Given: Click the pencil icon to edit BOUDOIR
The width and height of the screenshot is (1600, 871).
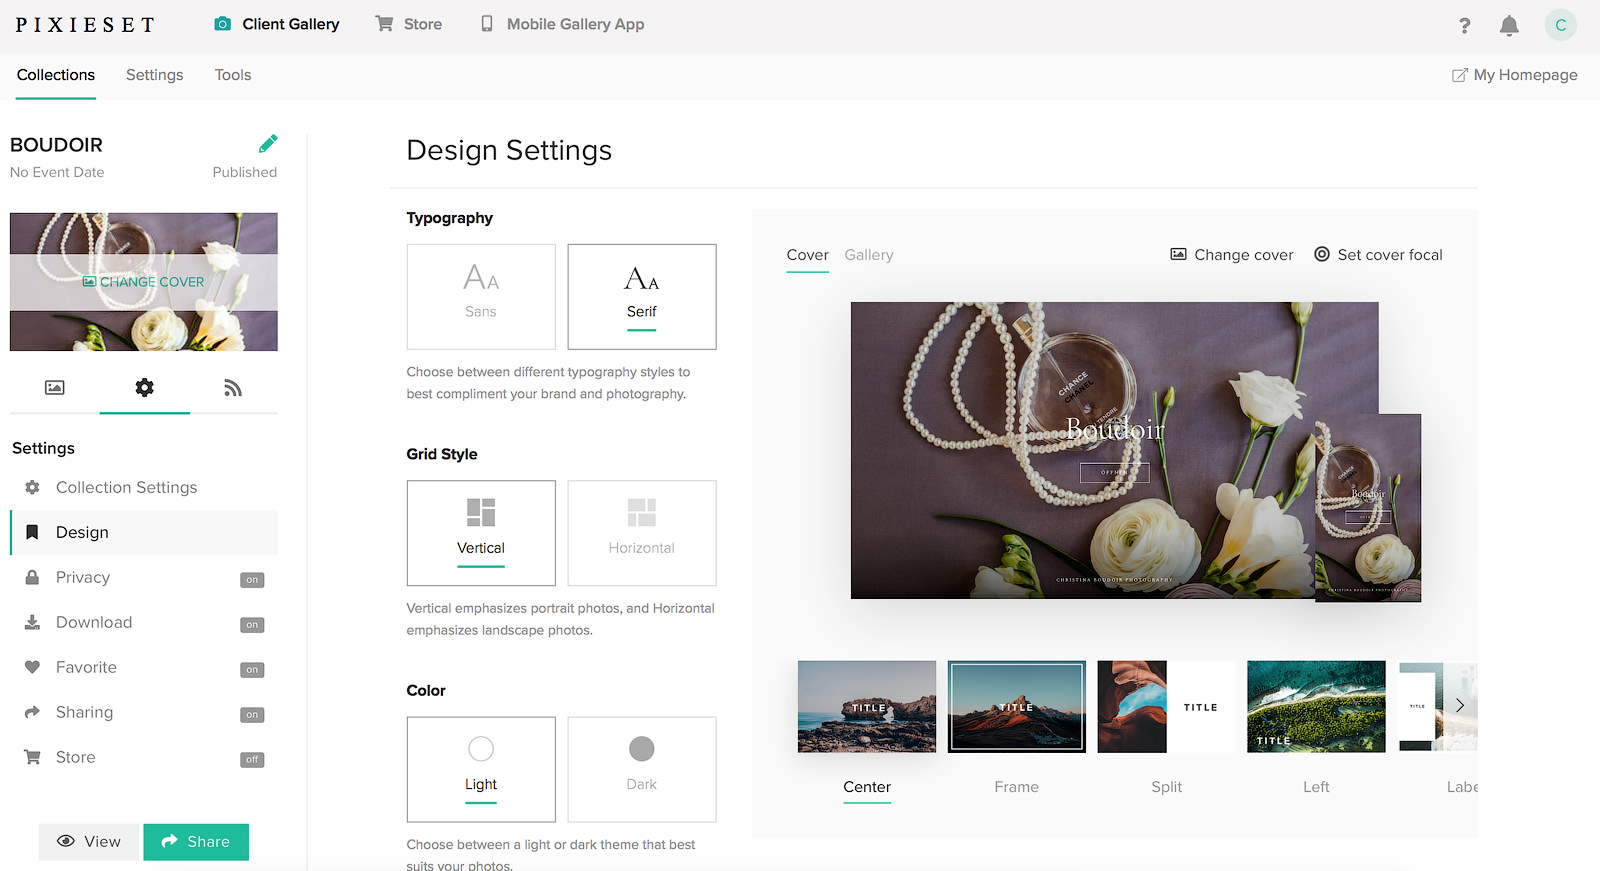Looking at the screenshot, I should pos(268,144).
